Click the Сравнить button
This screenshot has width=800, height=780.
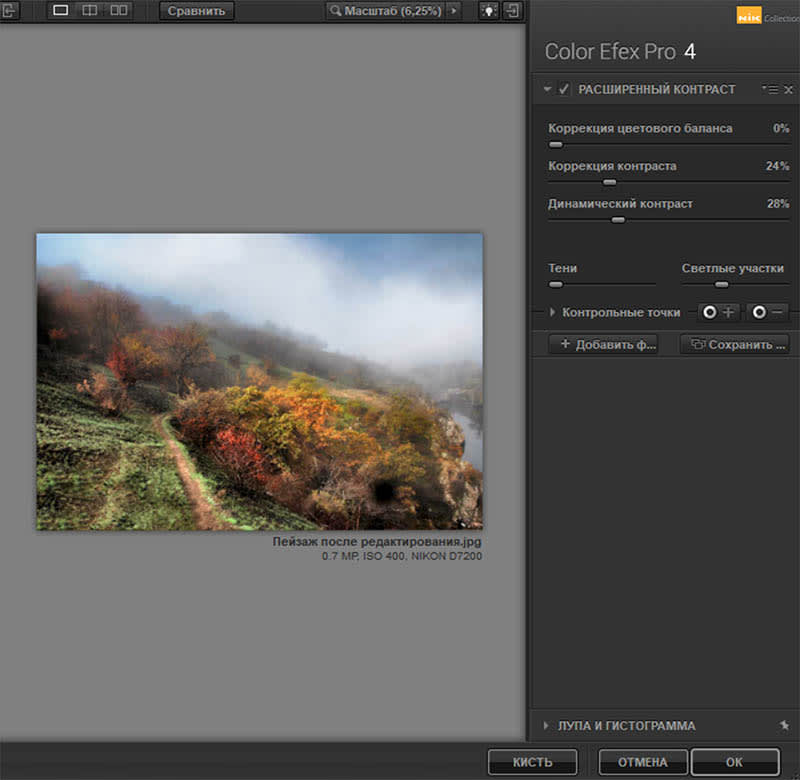(x=196, y=11)
